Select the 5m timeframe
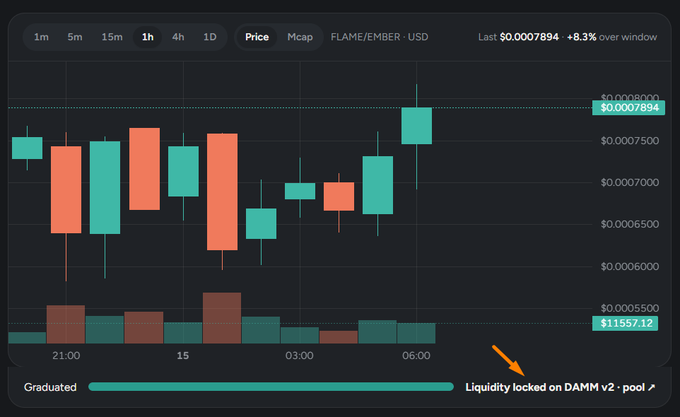Screen dimensions: 680x417 tap(75, 37)
